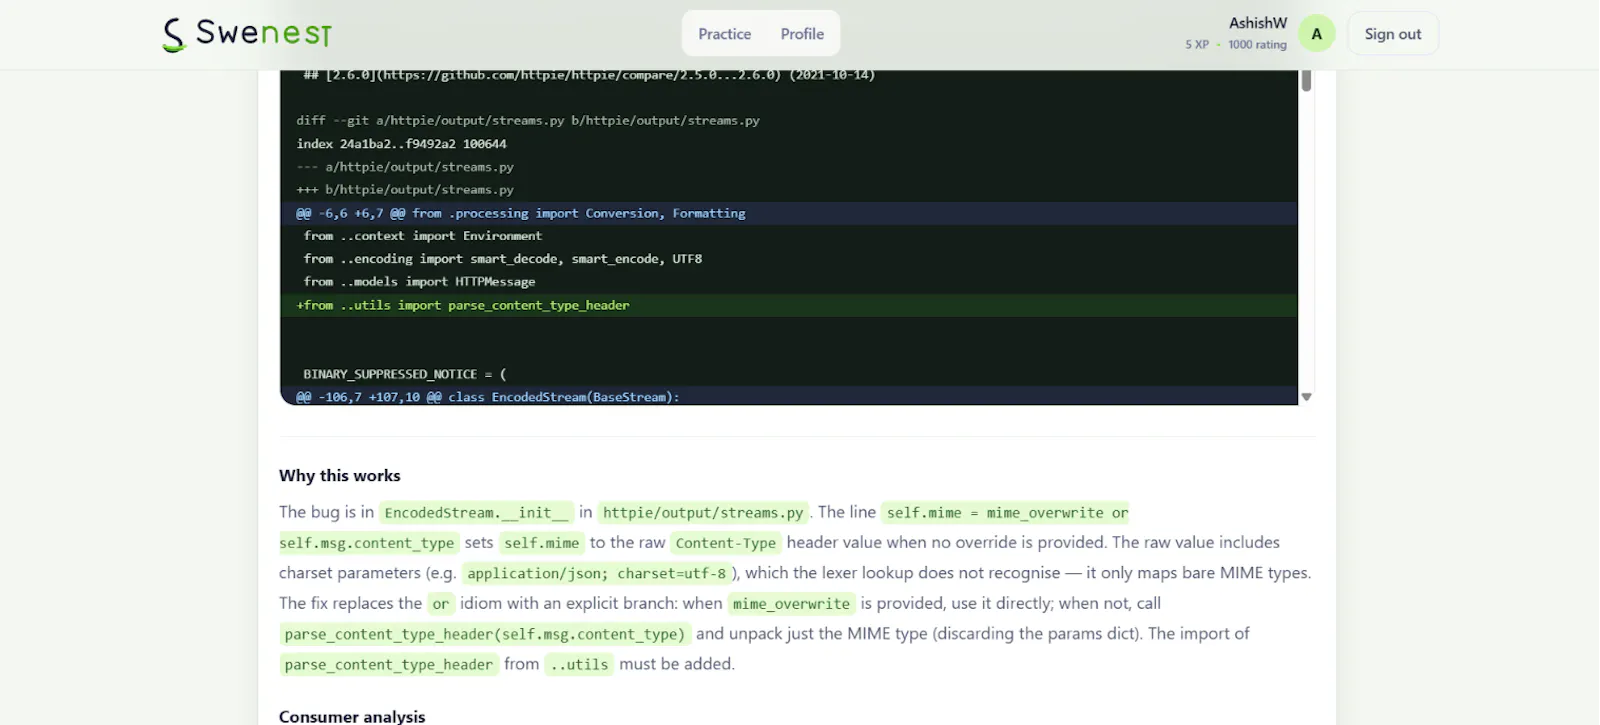Click the +++ b/httpie/output/streams.py line
1600x725 pixels.
pyautogui.click(x=405, y=190)
